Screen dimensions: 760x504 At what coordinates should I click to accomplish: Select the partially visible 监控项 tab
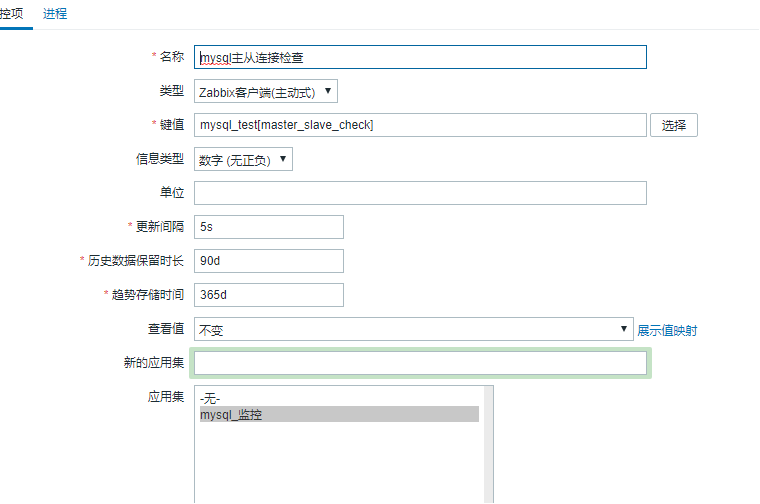[x=12, y=14]
